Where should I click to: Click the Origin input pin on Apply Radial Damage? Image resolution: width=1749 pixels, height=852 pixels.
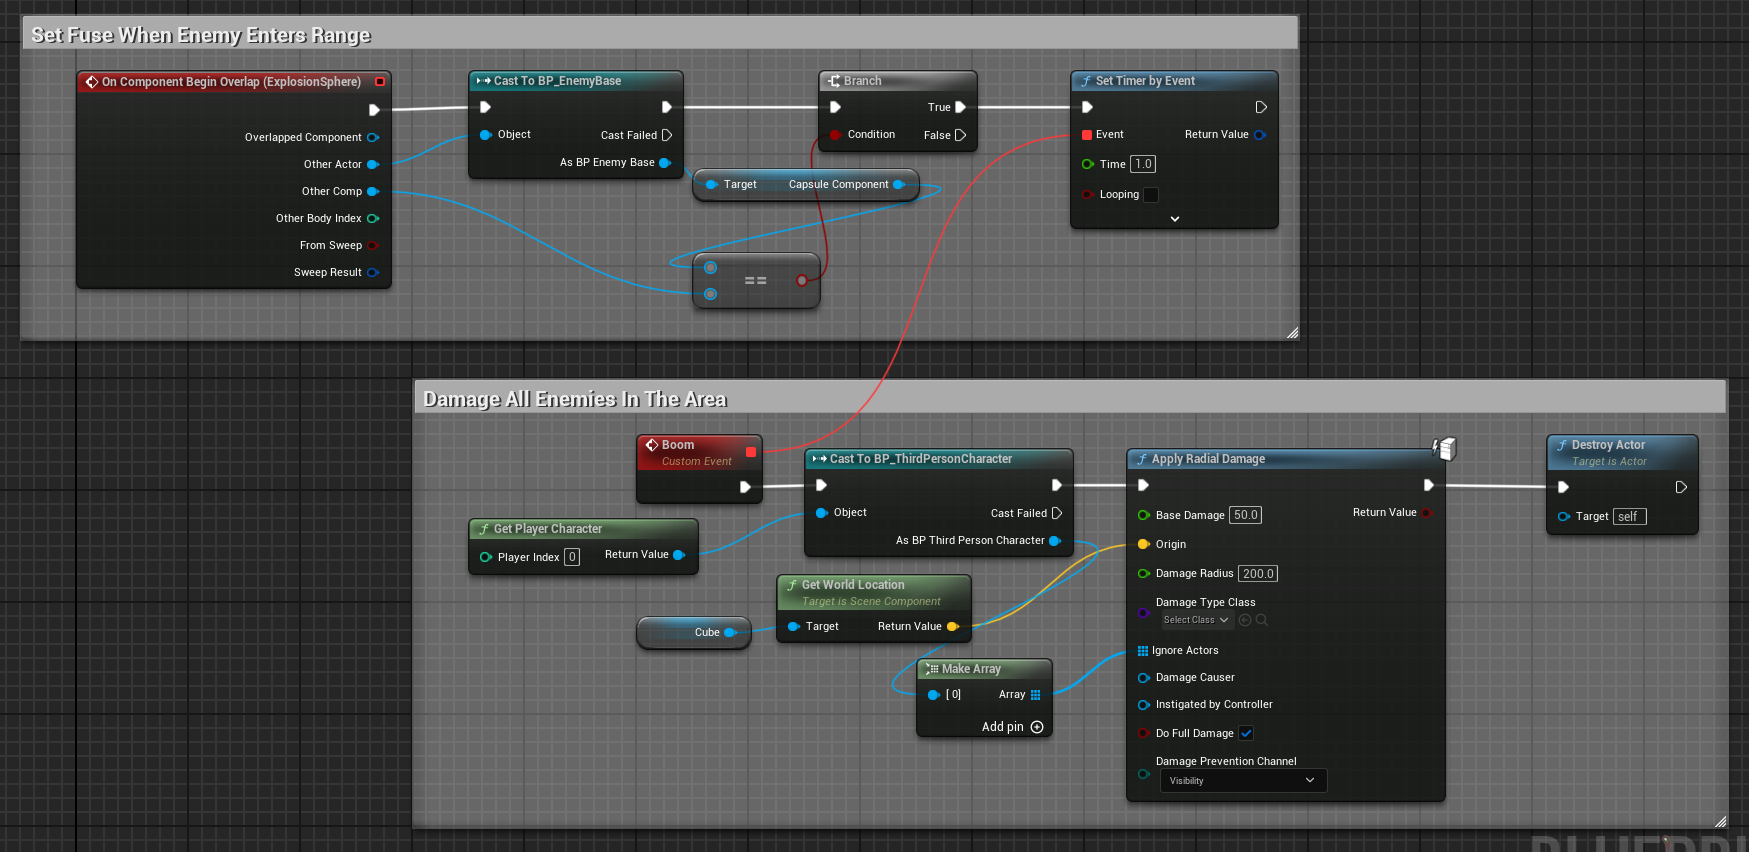point(1144,544)
